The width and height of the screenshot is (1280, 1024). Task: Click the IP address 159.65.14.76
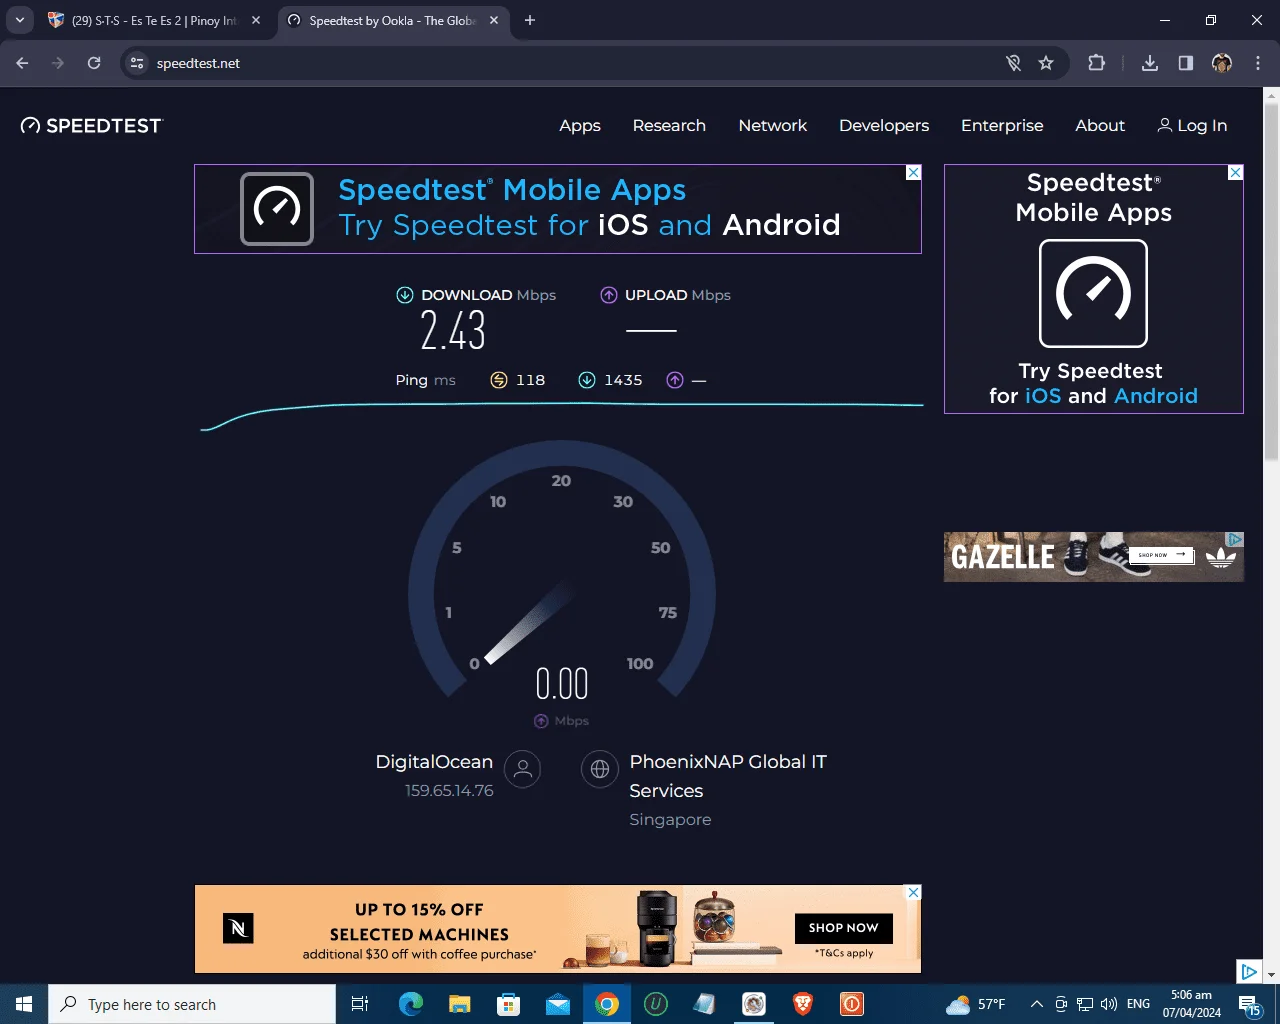pyautogui.click(x=449, y=791)
